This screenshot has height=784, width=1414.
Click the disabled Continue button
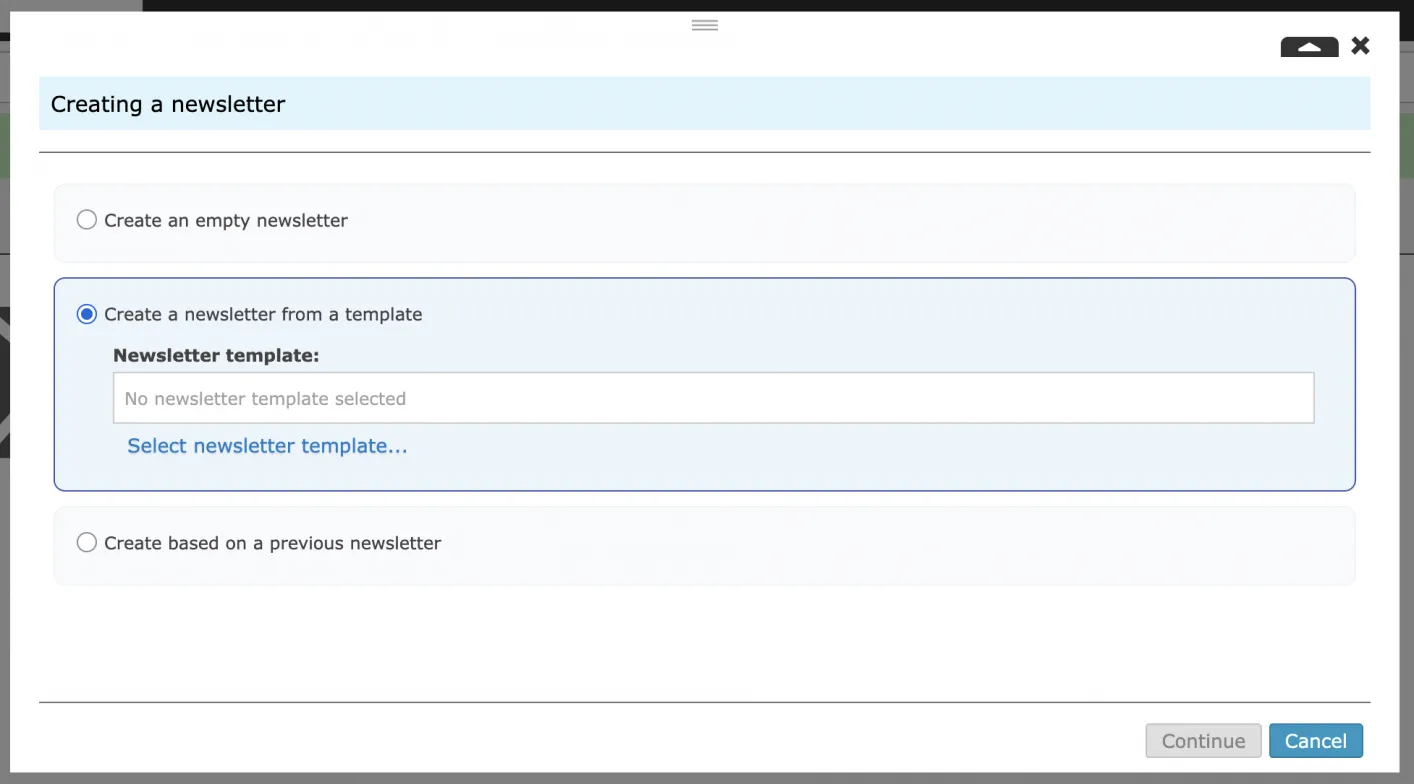pos(1202,740)
